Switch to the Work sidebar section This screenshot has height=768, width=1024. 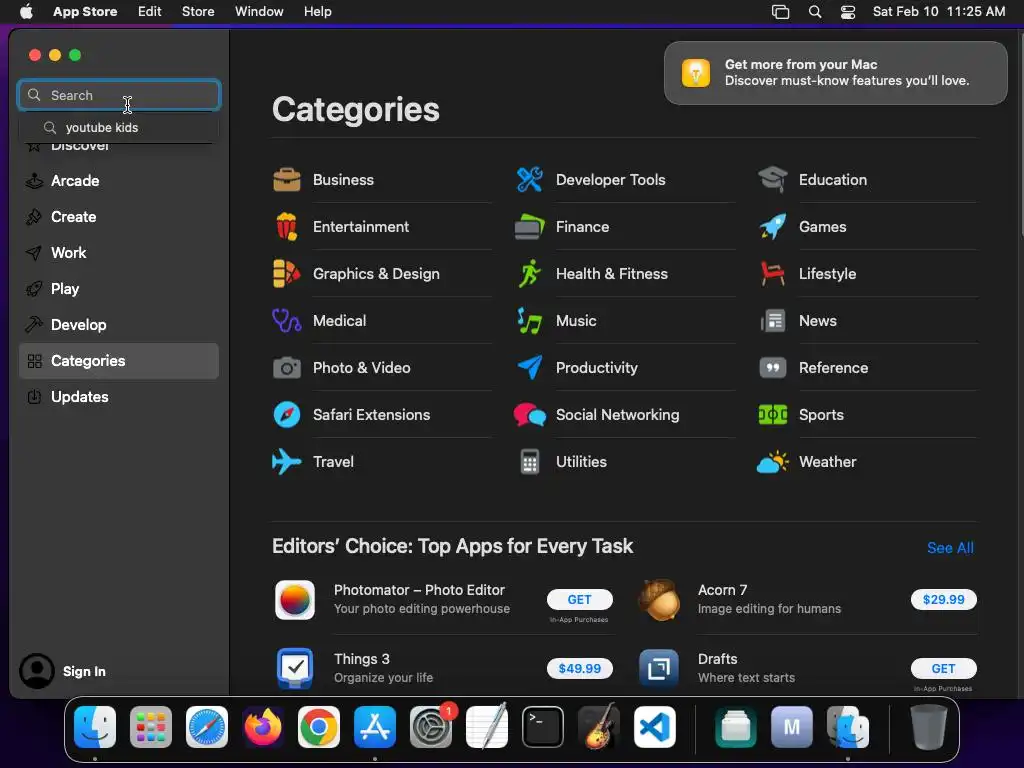click(118, 253)
